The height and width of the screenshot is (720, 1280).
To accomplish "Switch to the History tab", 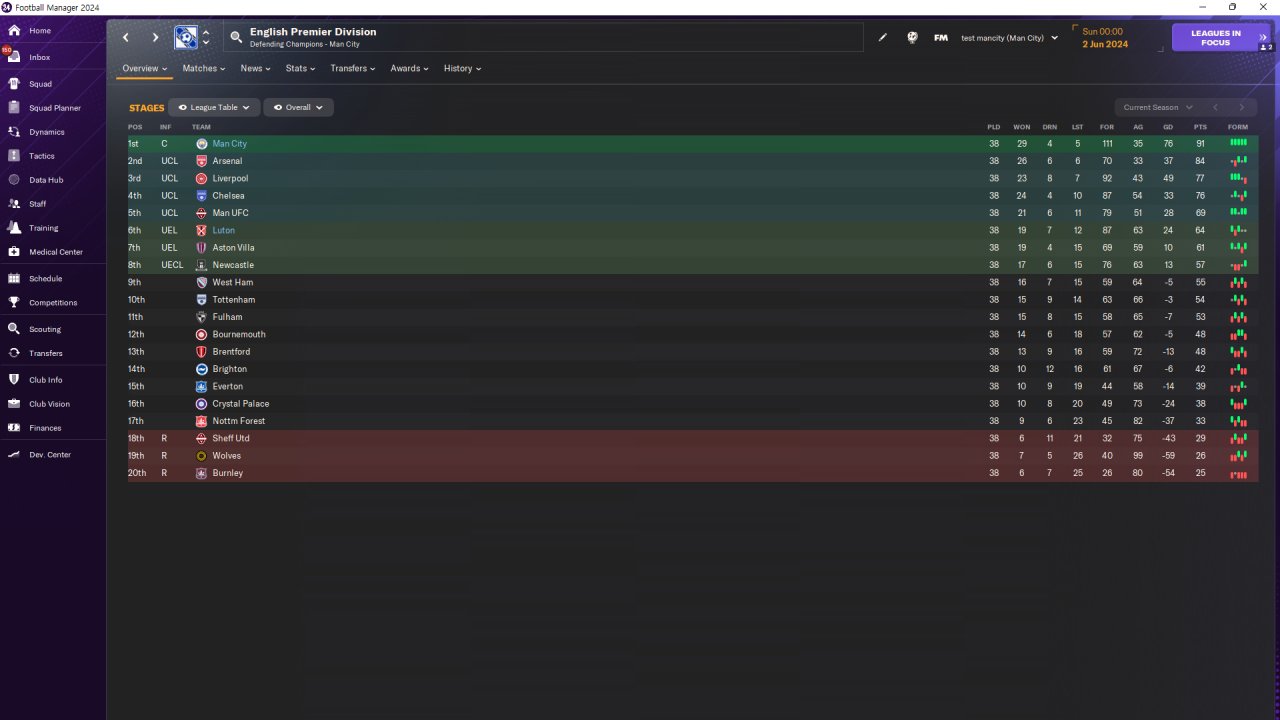I will click(x=462, y=68).
